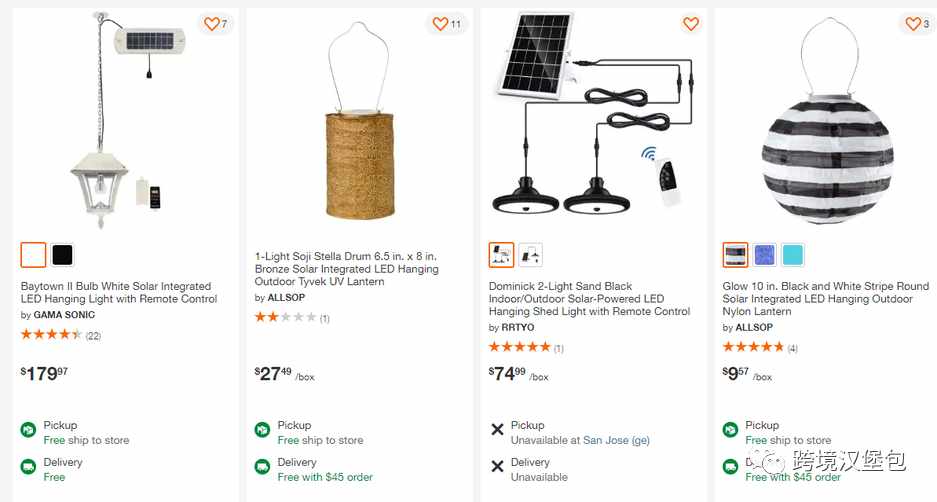Select the white color swatch for Baytown II

pyautogui.click(x=33, y=255)
